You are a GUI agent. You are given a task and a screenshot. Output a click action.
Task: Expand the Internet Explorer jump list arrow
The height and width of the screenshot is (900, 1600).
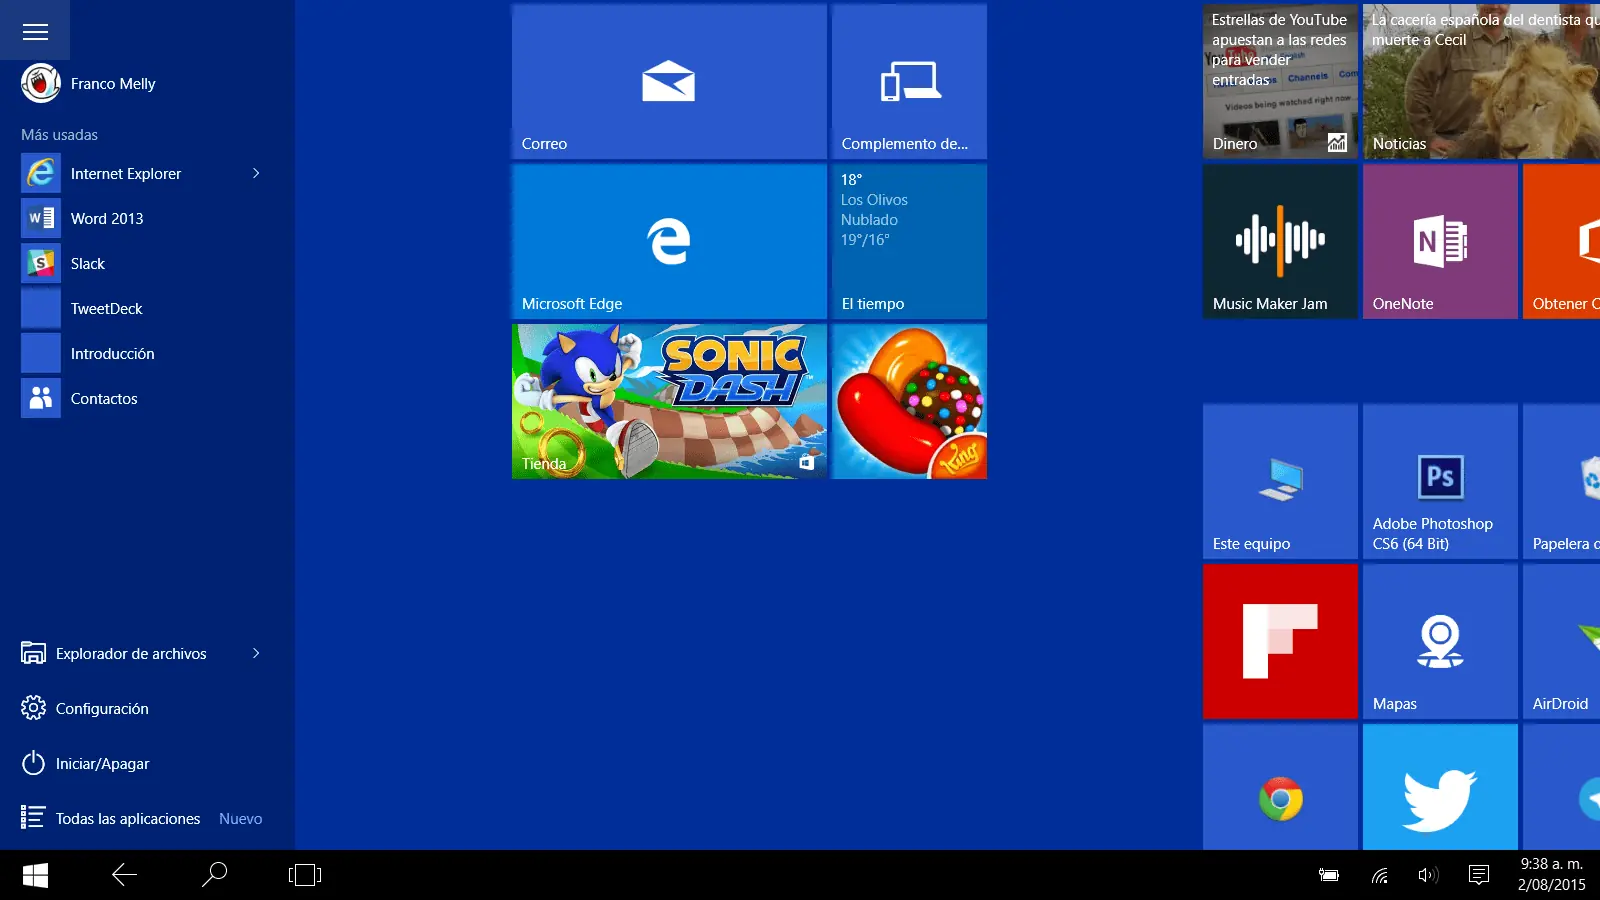(x=256, y=173)
